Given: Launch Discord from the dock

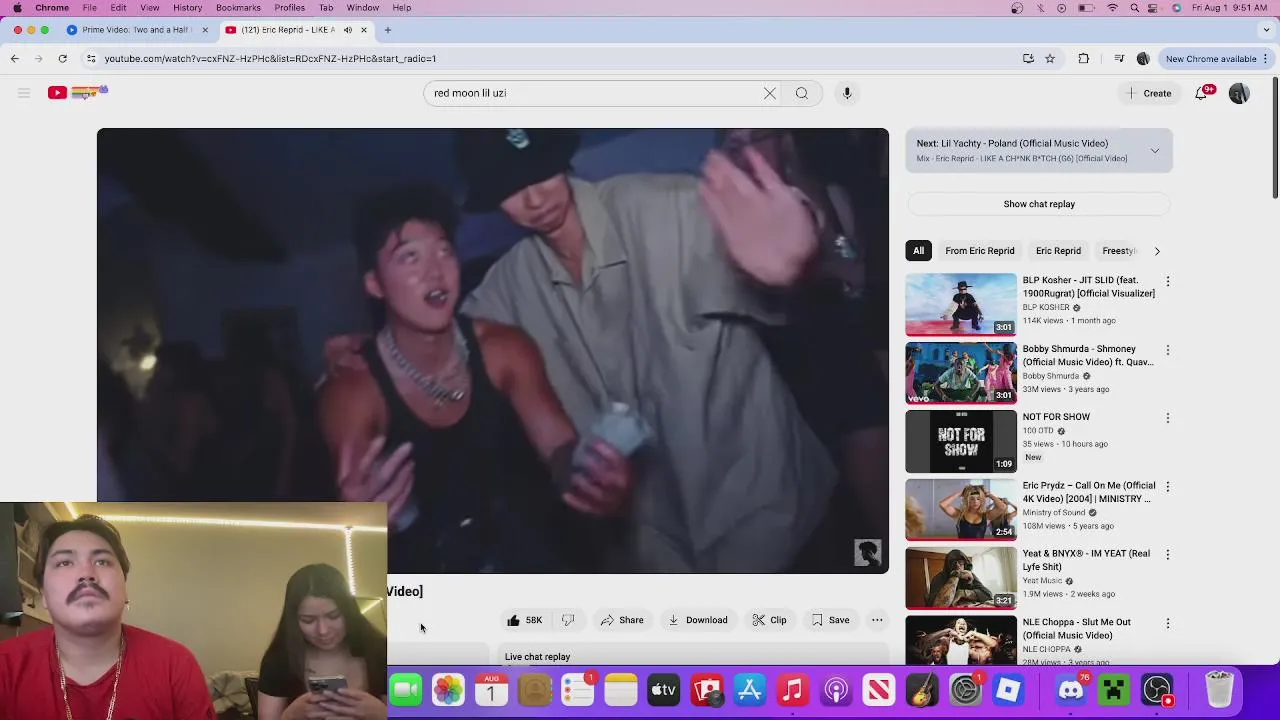Looking at the screenshot, I should click(x=1071, y=690).
